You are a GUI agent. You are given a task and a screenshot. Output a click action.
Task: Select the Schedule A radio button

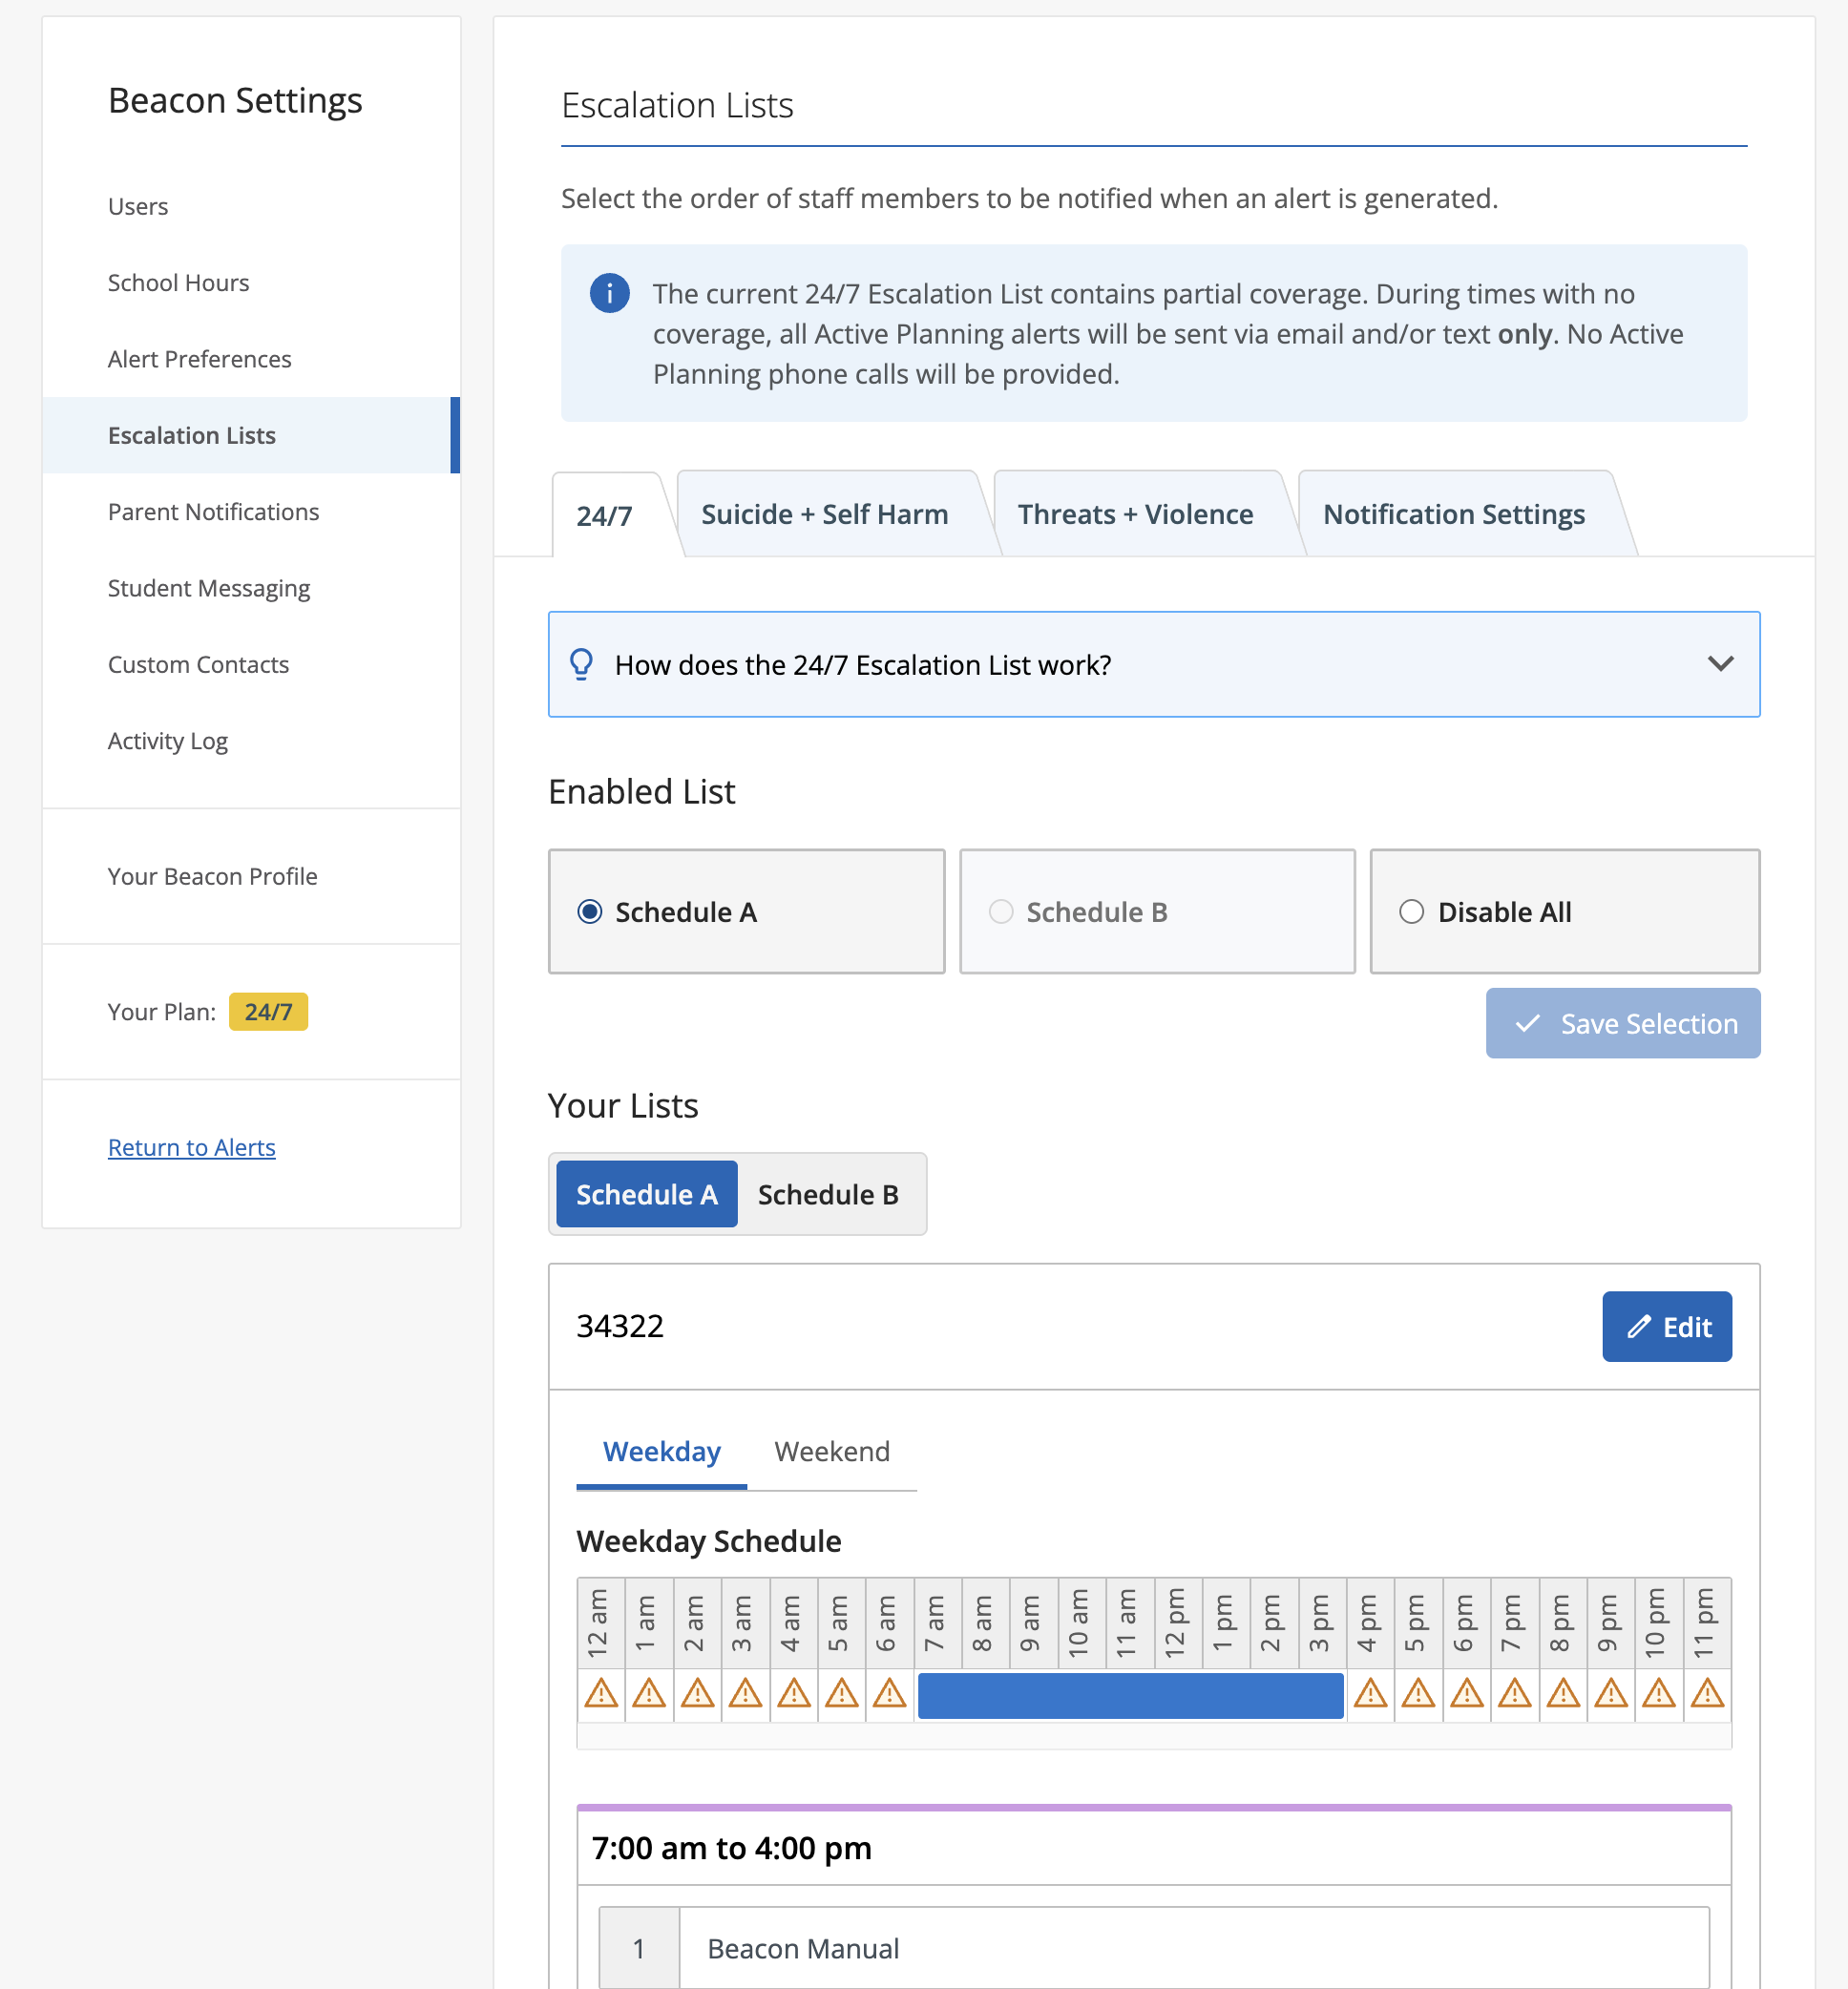click(590, 912)
